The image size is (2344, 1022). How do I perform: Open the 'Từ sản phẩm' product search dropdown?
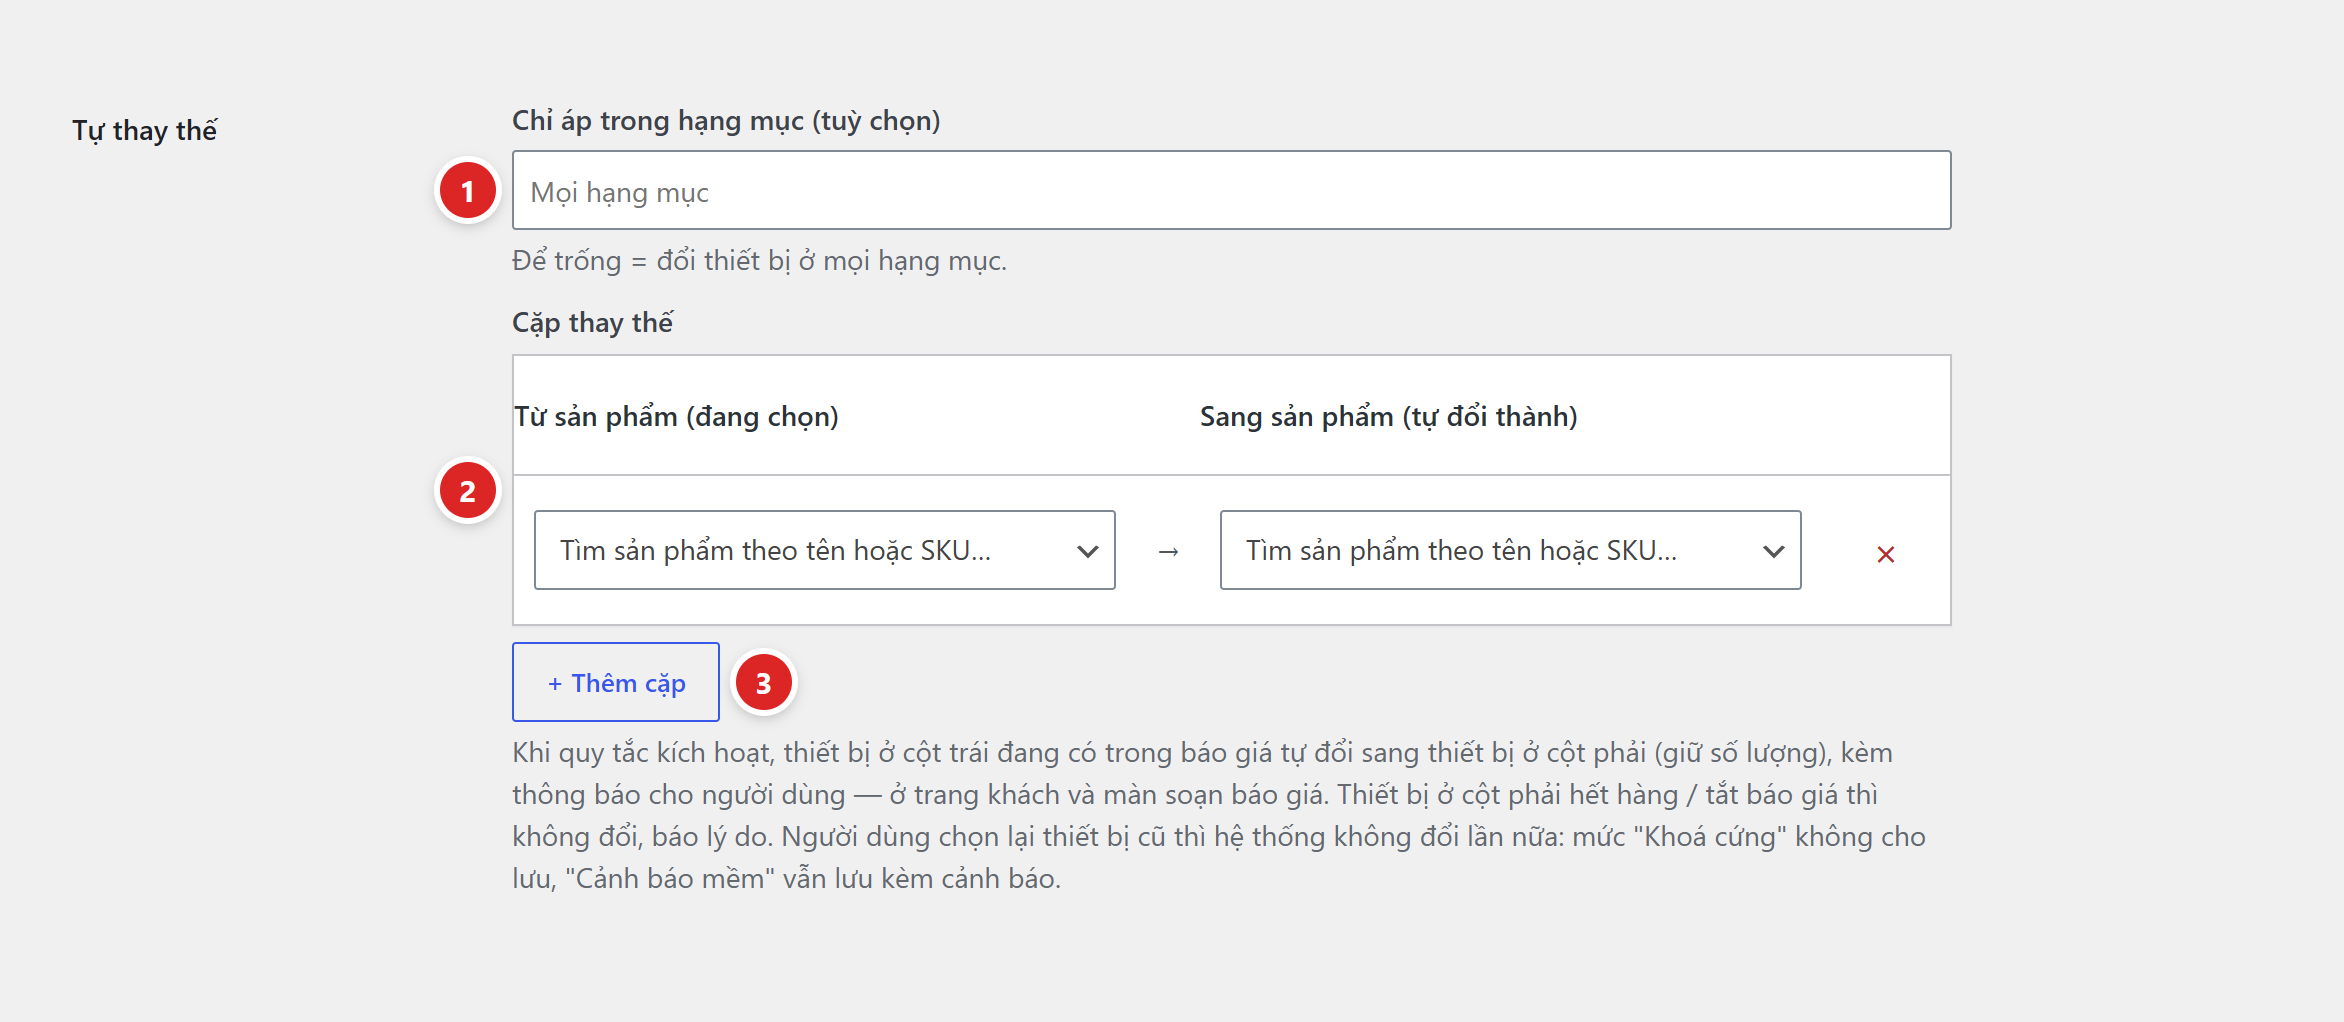point(824,550)
